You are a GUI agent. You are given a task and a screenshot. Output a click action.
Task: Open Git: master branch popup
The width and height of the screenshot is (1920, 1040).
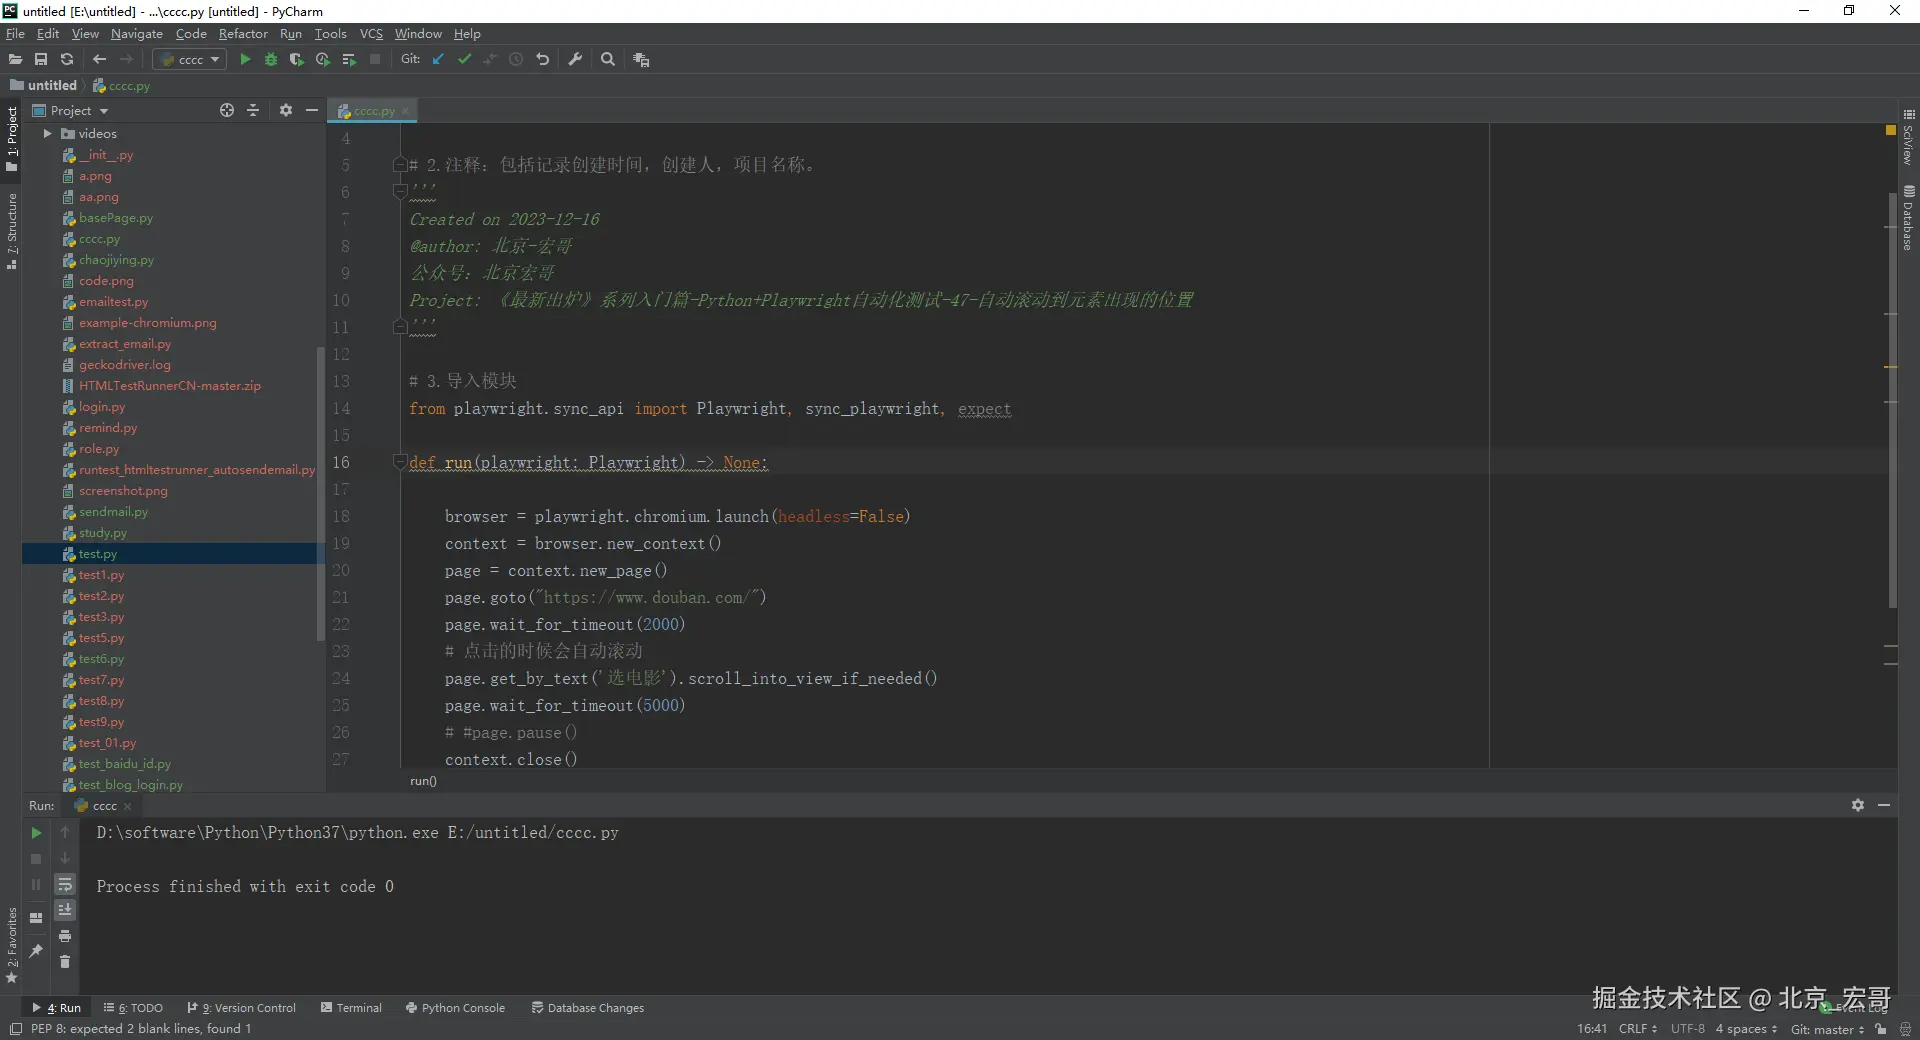click(x=1827, y=1029)
